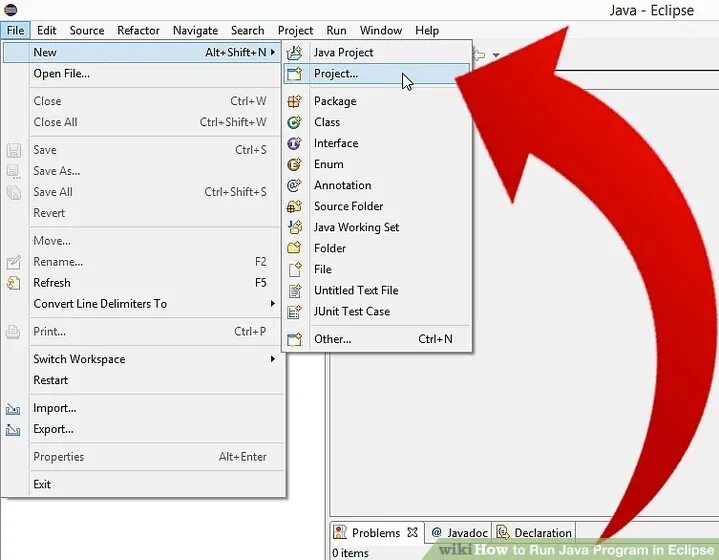
Task: Click the Import icon
Action: pos(13,409)
